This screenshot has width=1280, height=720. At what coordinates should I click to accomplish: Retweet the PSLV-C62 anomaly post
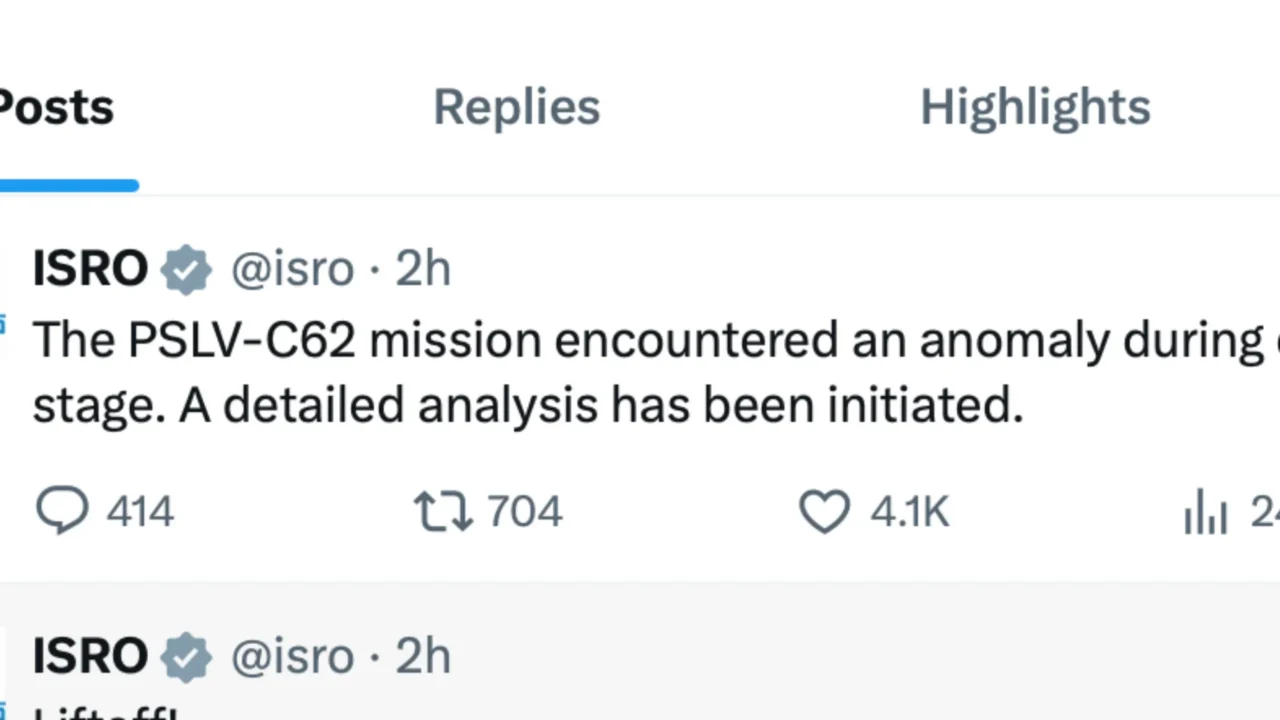[x=441, y=511]
